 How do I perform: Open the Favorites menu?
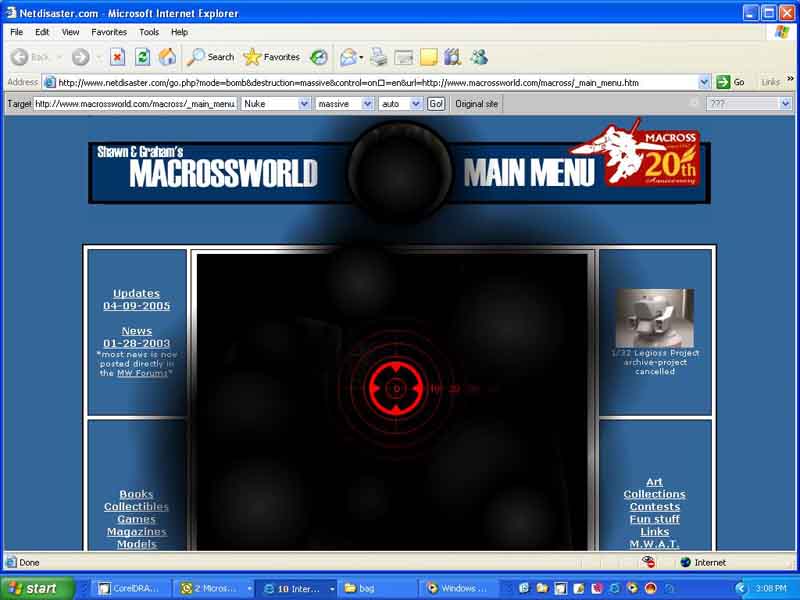[109, 32]
